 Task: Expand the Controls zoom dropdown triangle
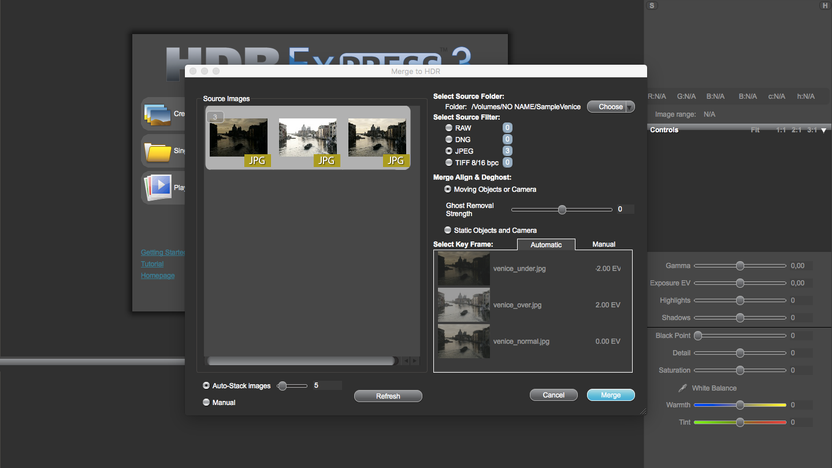[824, 130]
